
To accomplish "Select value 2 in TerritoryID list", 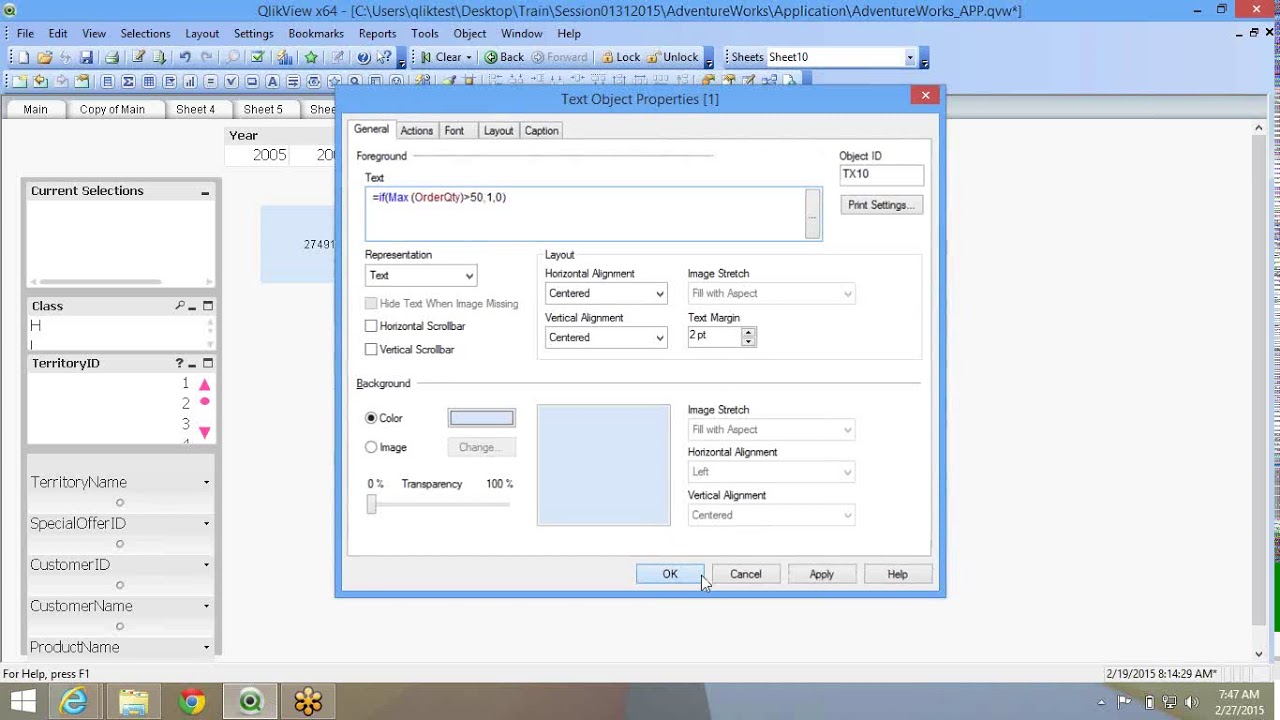I will [x=185, y=404].
